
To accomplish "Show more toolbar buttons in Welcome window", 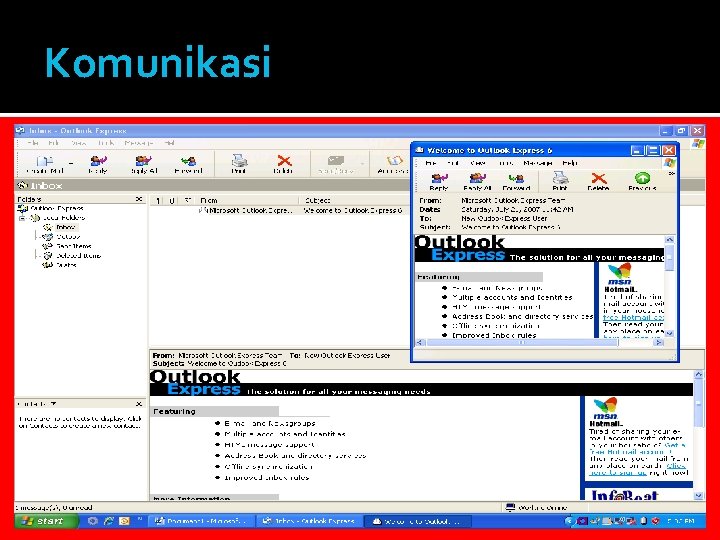I will pos(671,174).
